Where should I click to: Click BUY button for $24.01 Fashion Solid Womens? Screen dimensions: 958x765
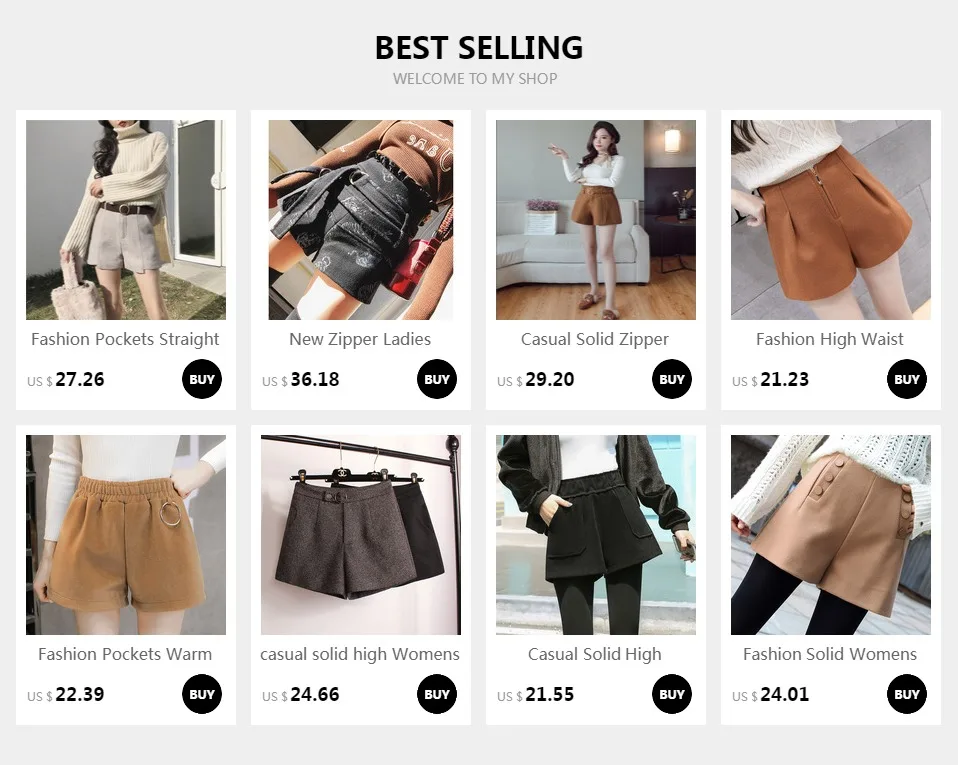[907, 694]
